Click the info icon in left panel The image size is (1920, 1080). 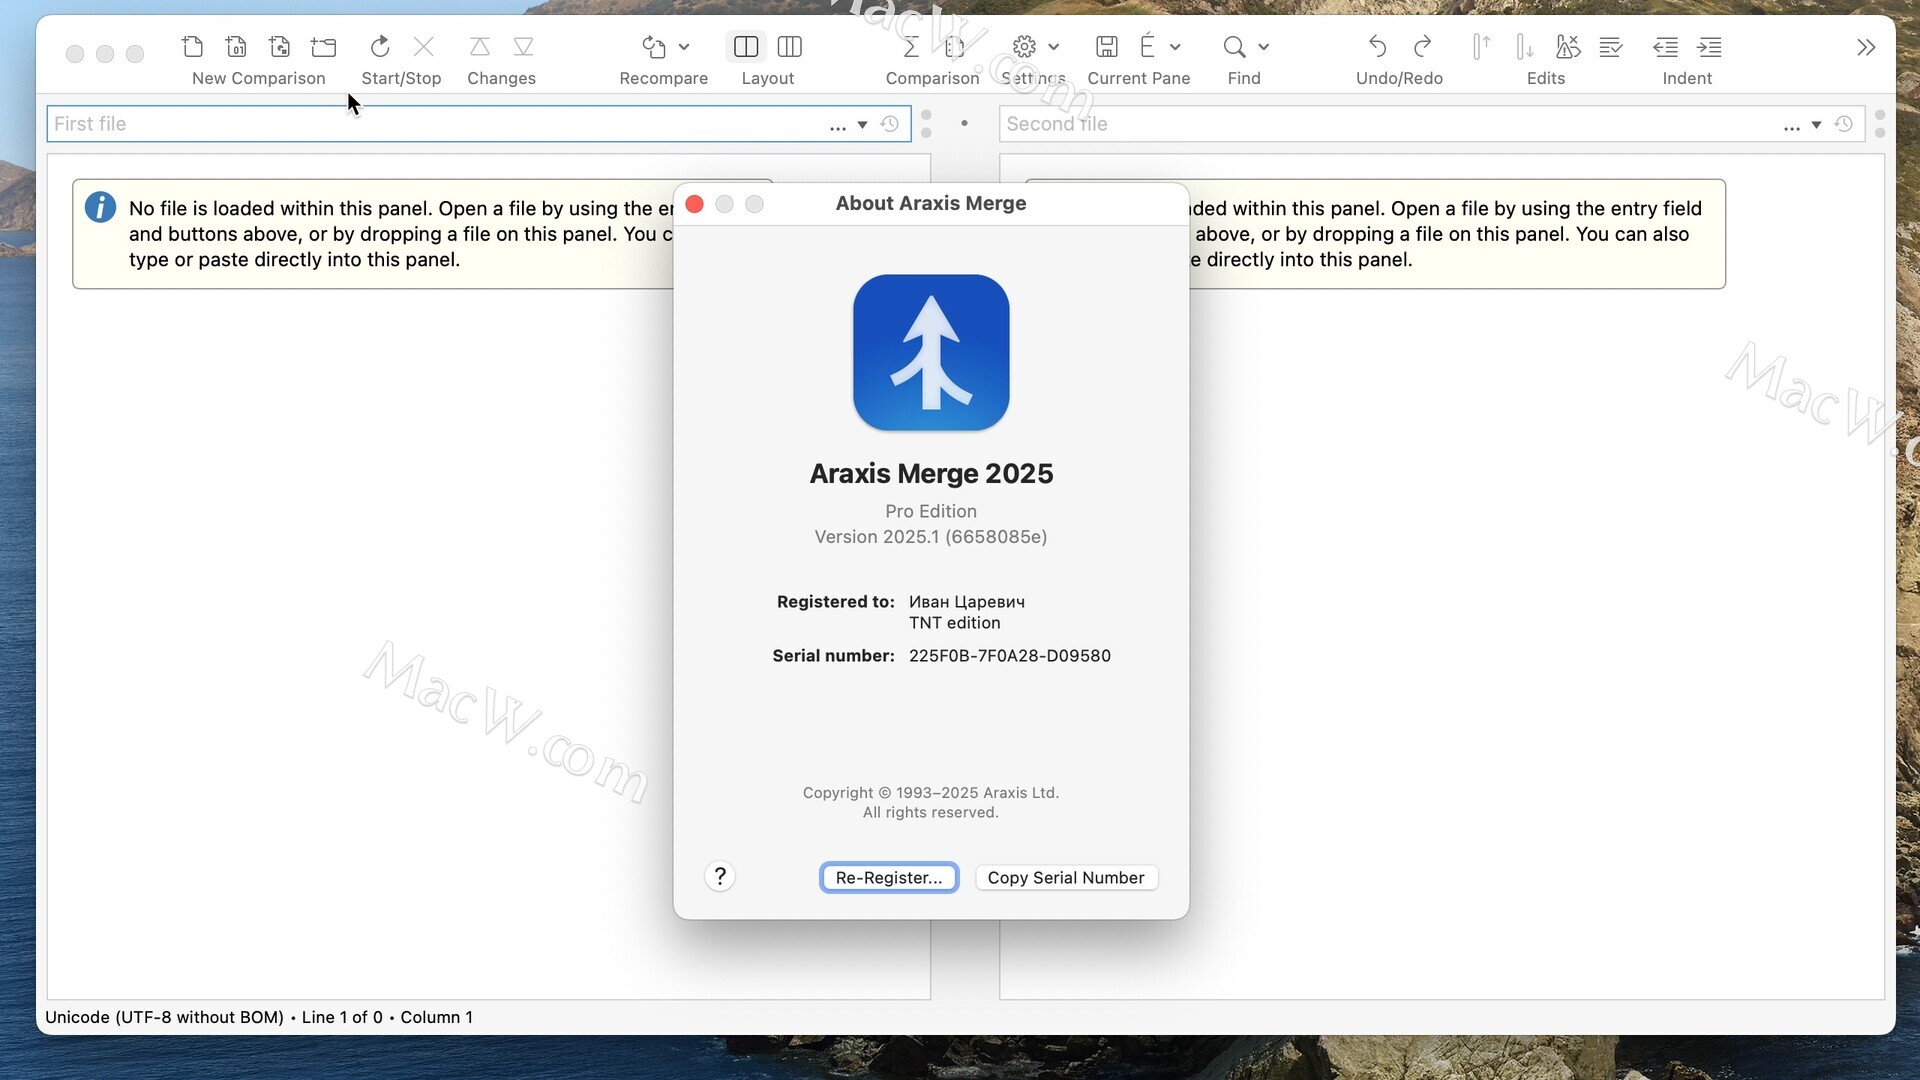(100, 207)
